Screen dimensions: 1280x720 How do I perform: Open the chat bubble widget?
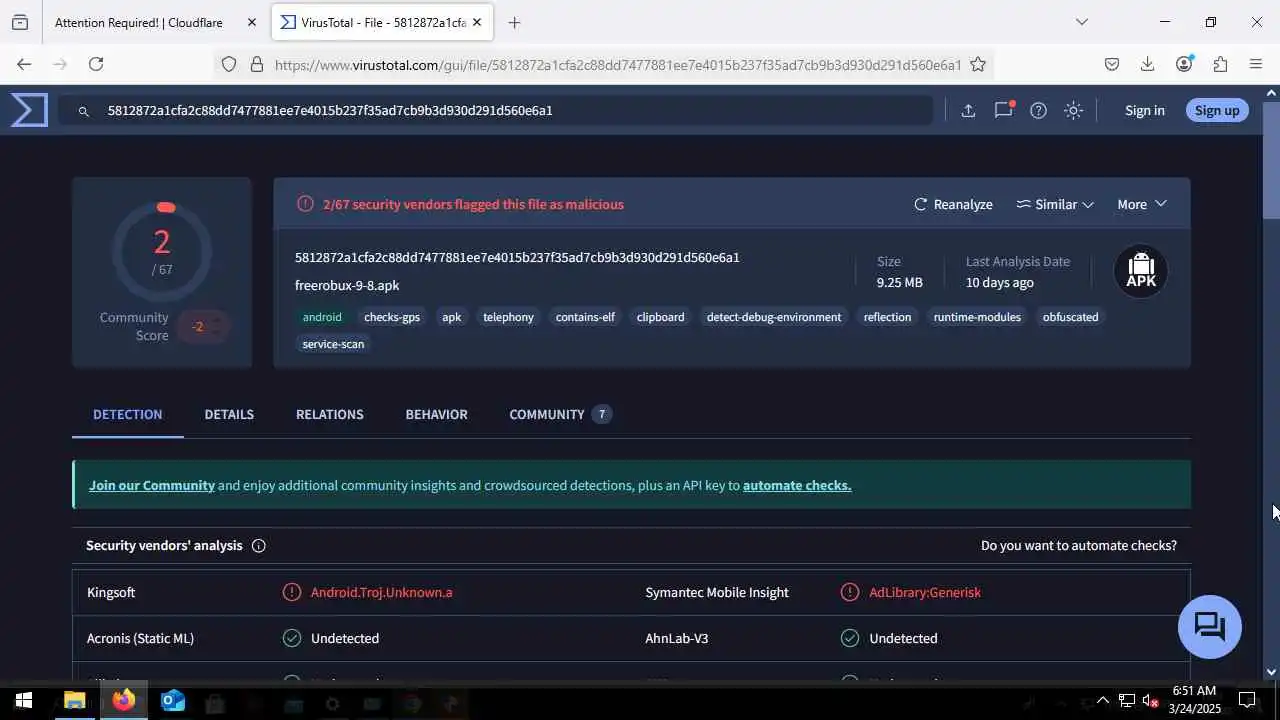coord(1210,627)
